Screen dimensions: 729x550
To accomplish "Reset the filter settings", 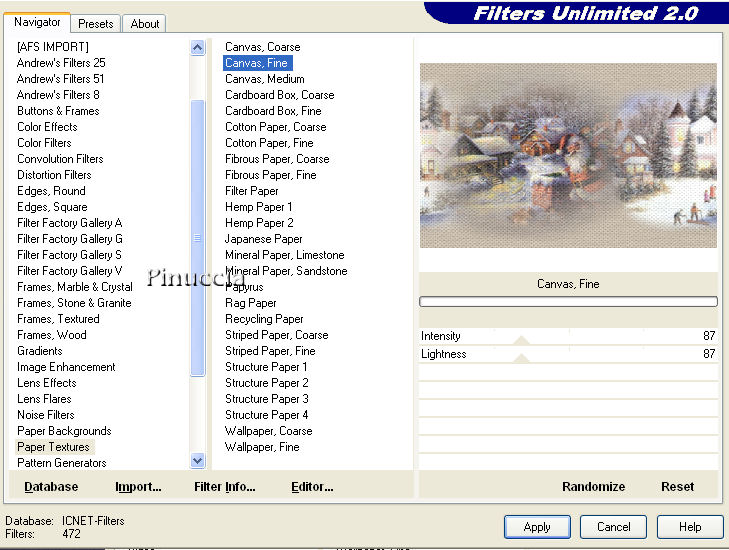I will (677, 487).
